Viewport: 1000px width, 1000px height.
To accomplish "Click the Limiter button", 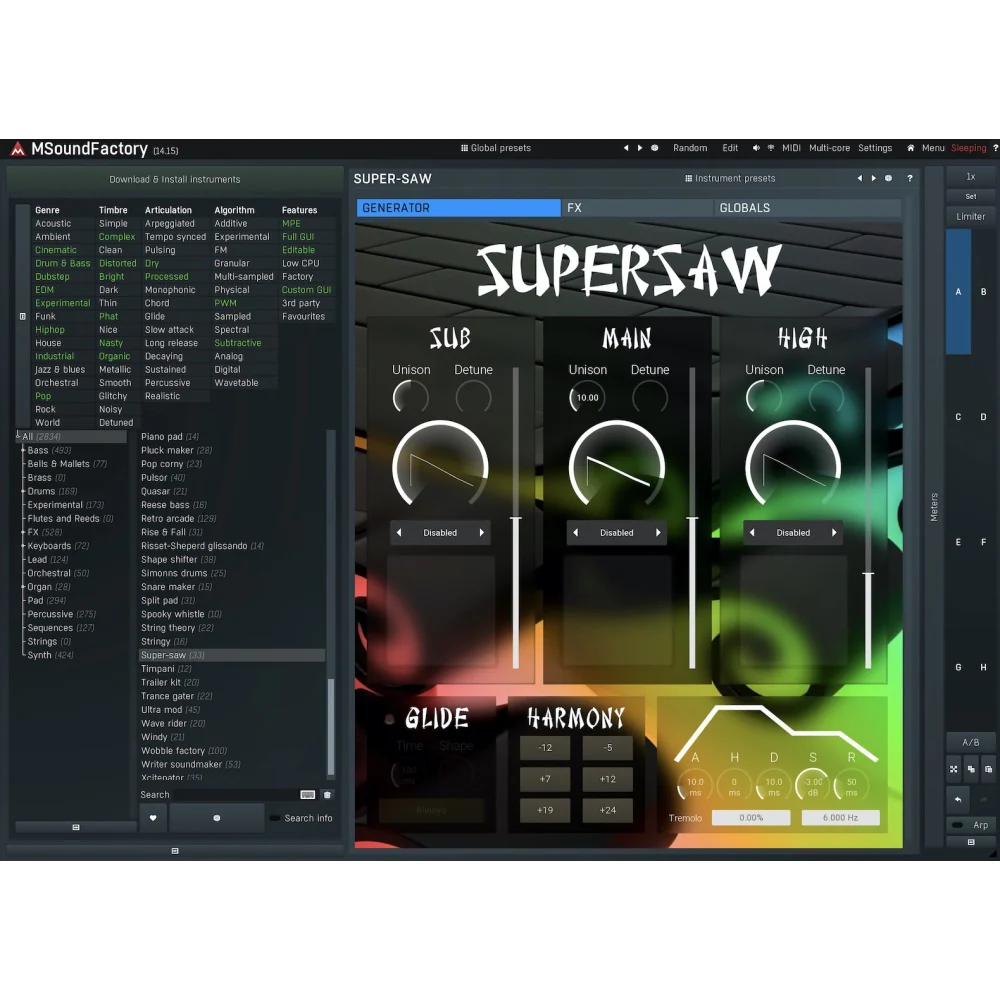I will (x=971, y=217).
